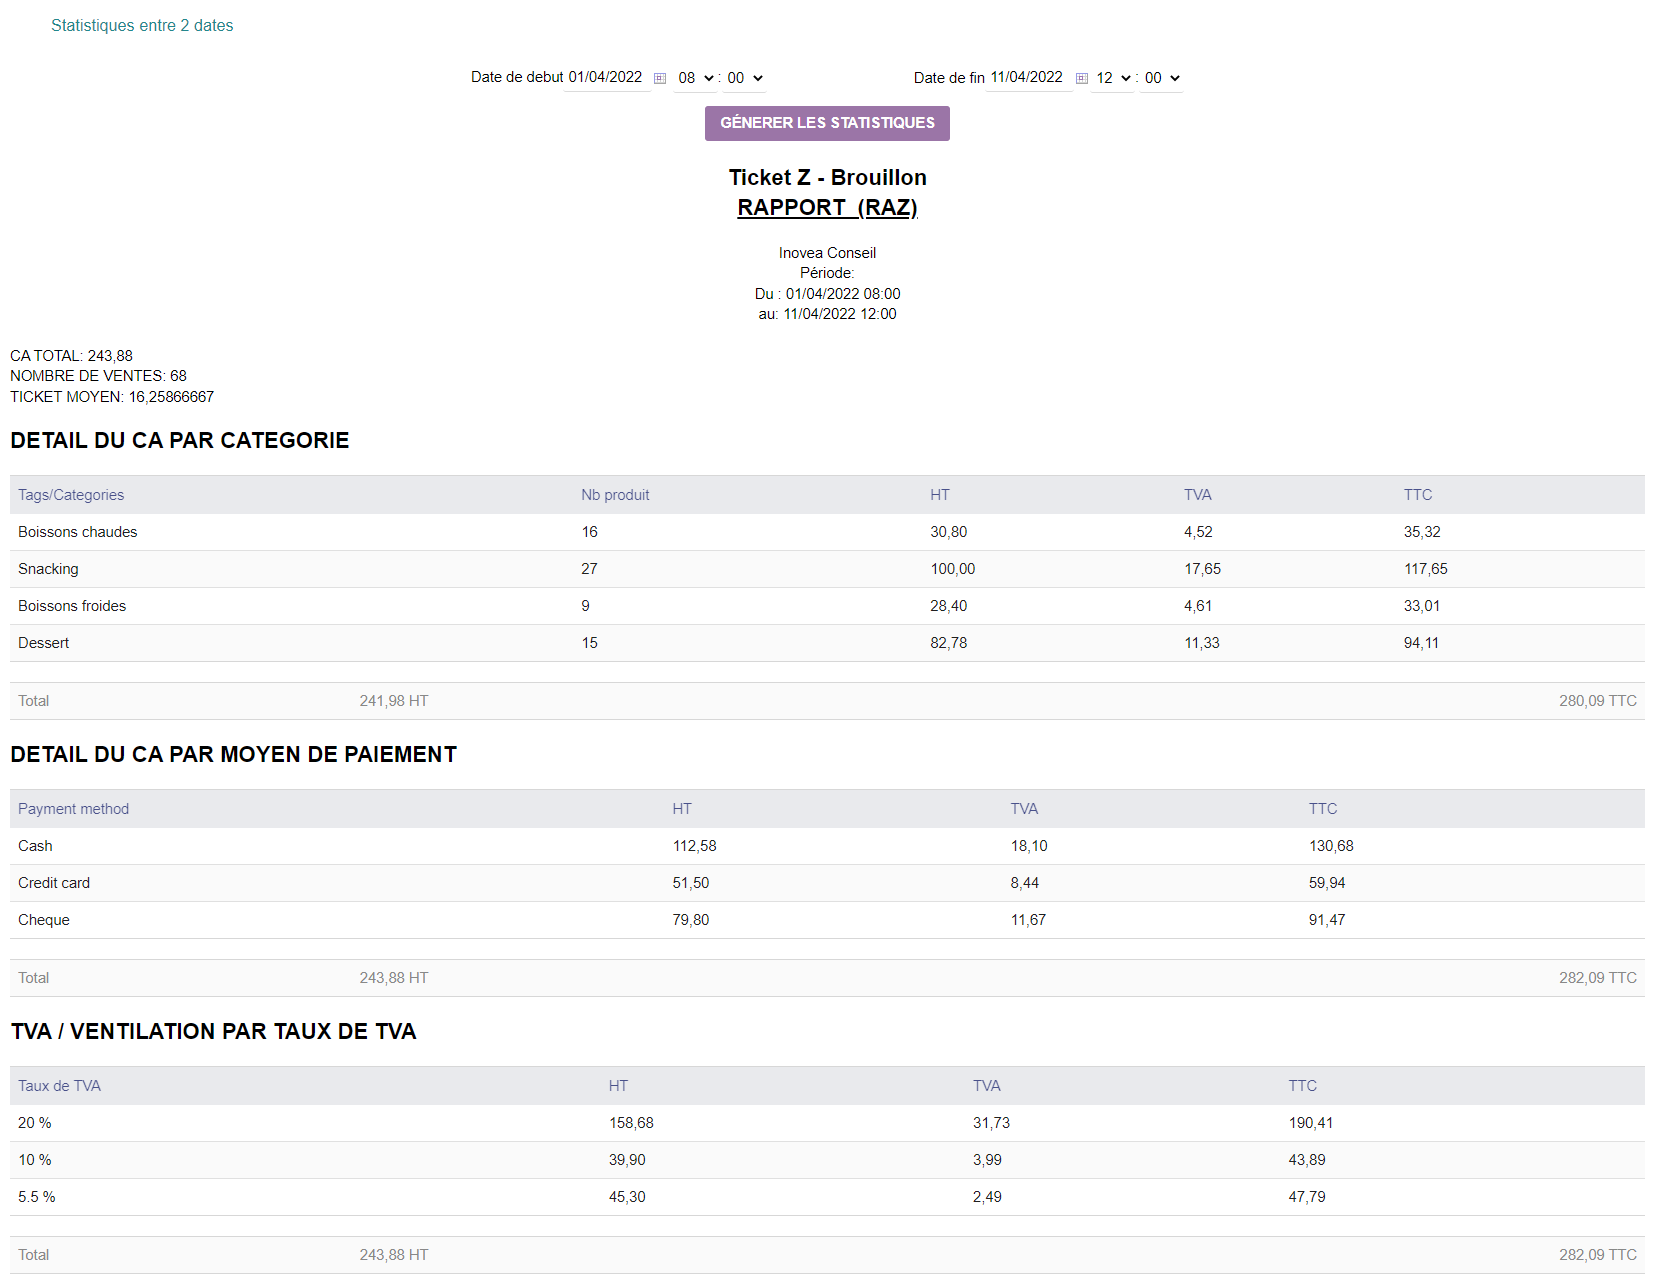This screenshot has width=1668, height=1287.
Task: Expand start hour dropdown showing 08
Action: [696, 78]
